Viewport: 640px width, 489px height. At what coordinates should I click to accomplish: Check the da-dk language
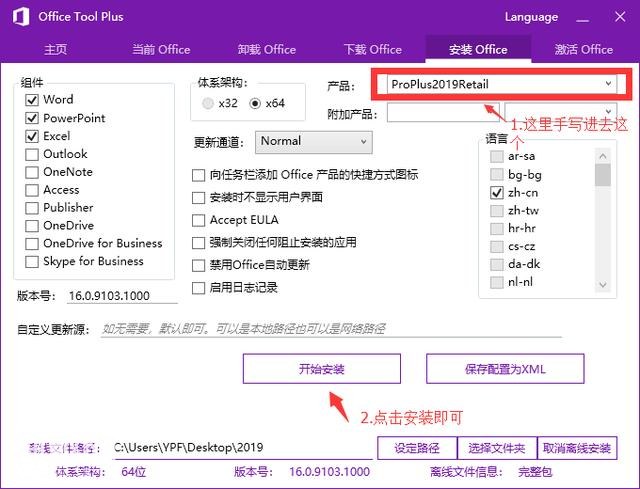pos(497,265)
